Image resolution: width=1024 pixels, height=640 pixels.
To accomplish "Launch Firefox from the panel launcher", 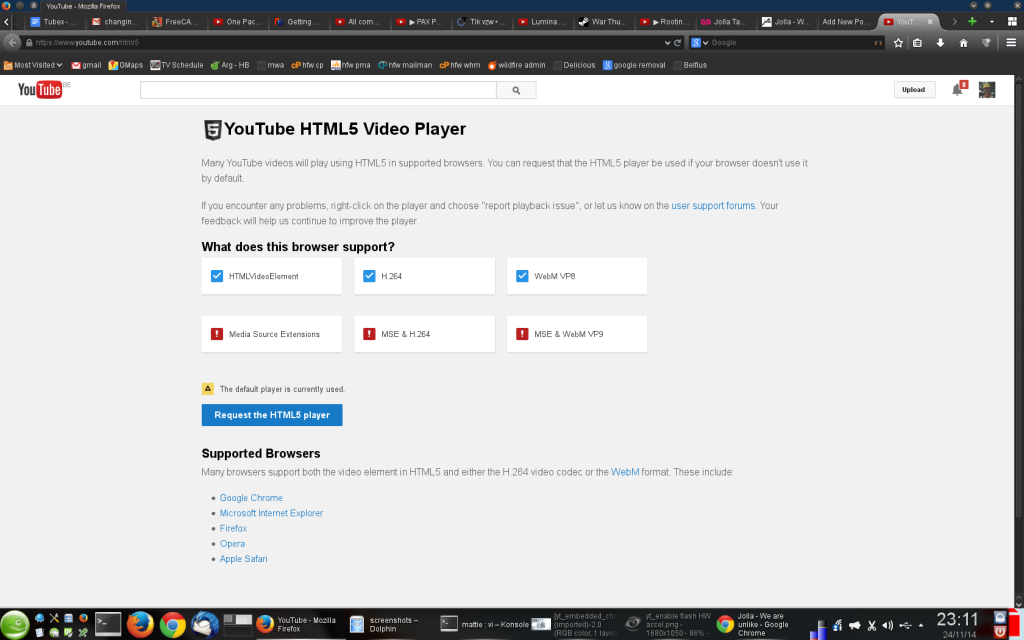I will point(140,624).
